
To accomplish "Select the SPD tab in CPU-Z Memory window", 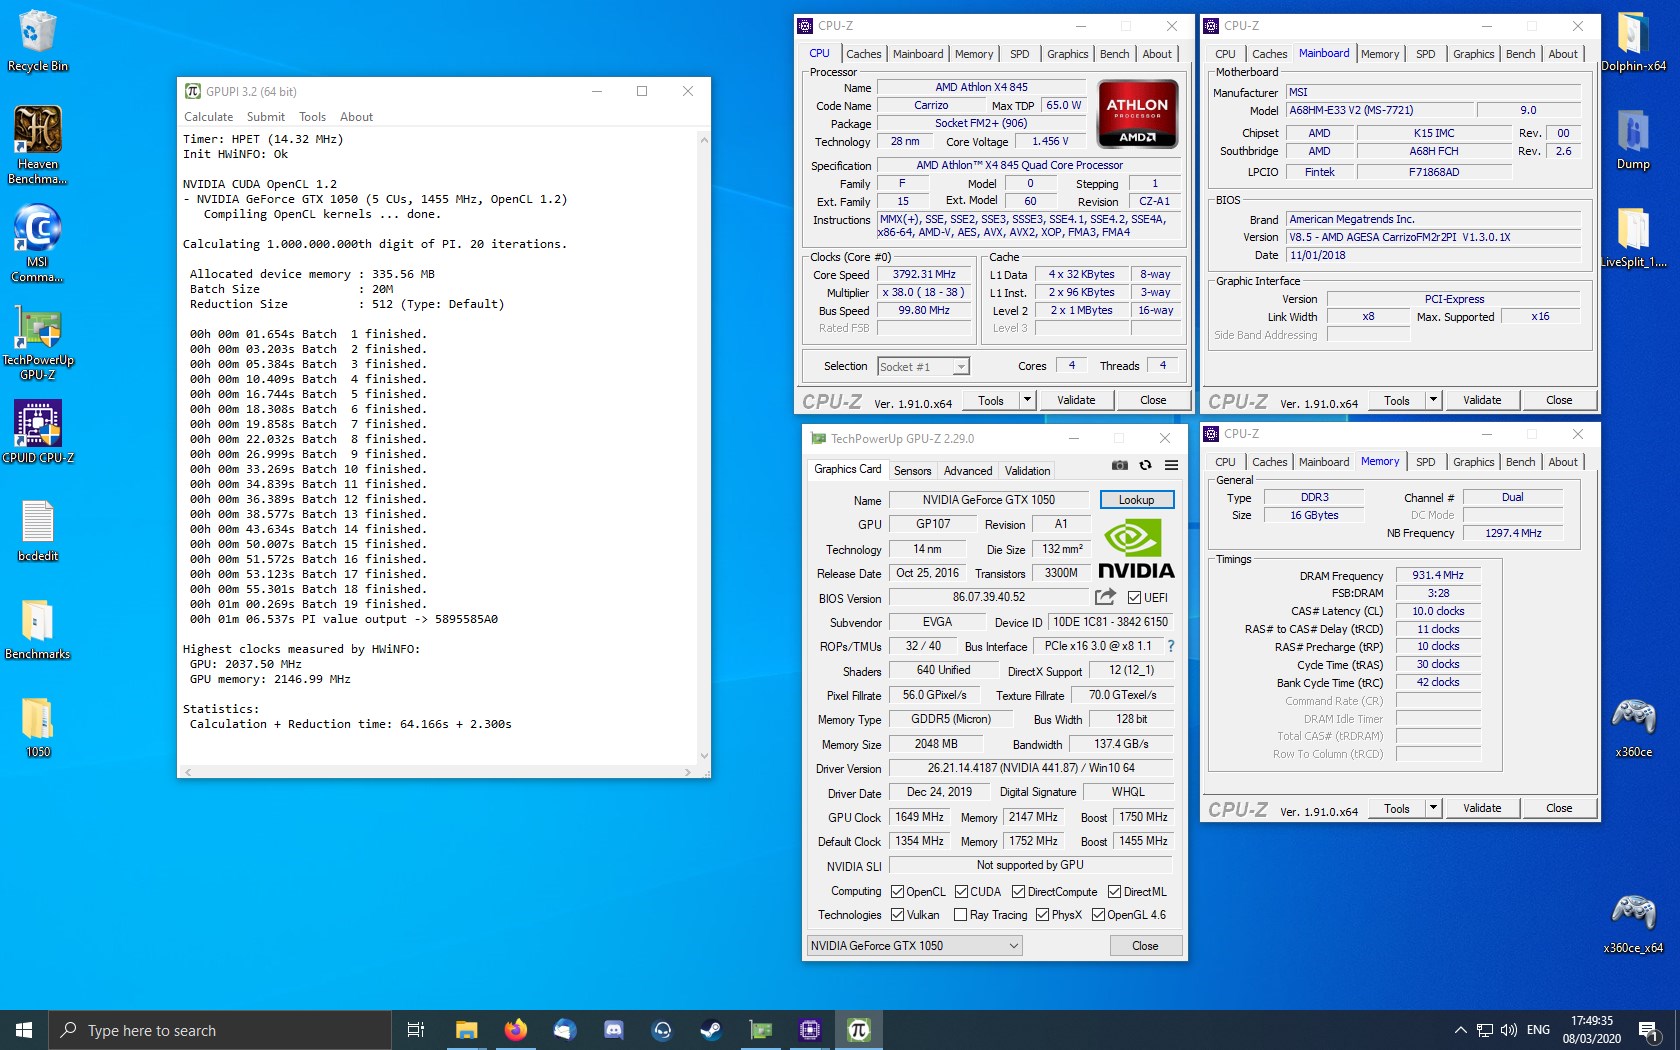I will pos(1425,462).
